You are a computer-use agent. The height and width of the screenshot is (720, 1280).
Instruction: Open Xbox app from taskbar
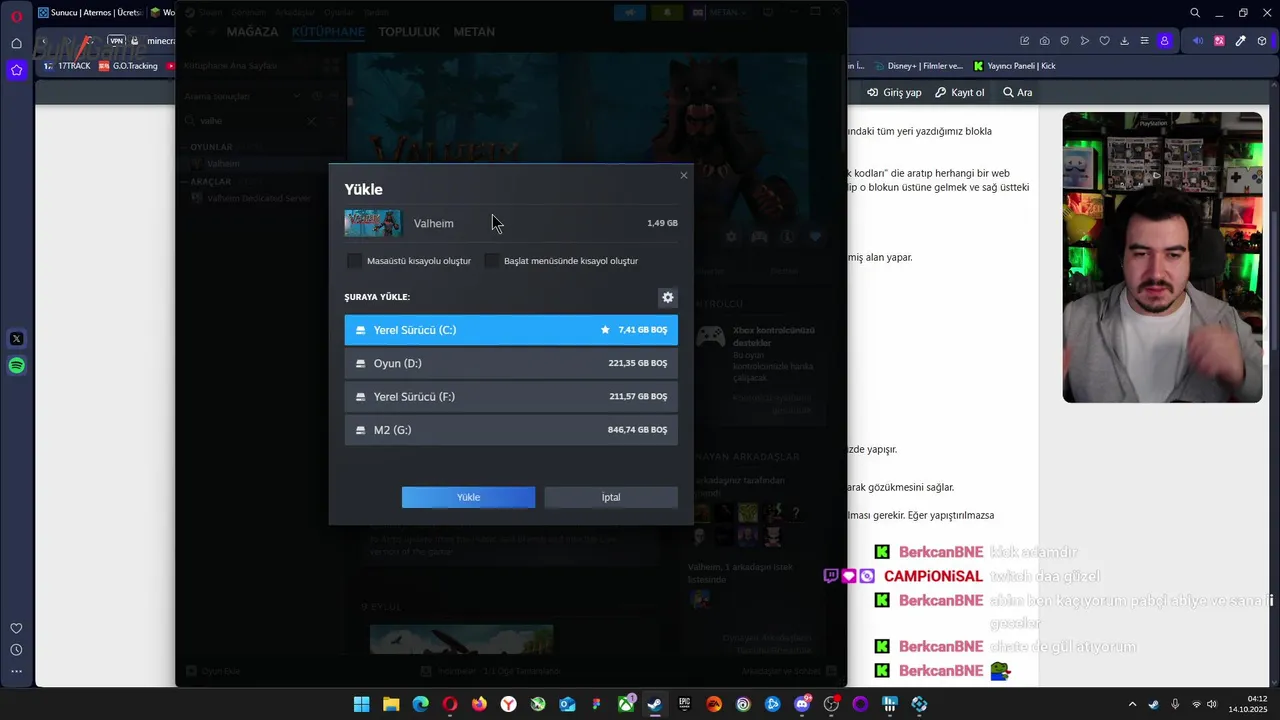click(x=626, y=704)
